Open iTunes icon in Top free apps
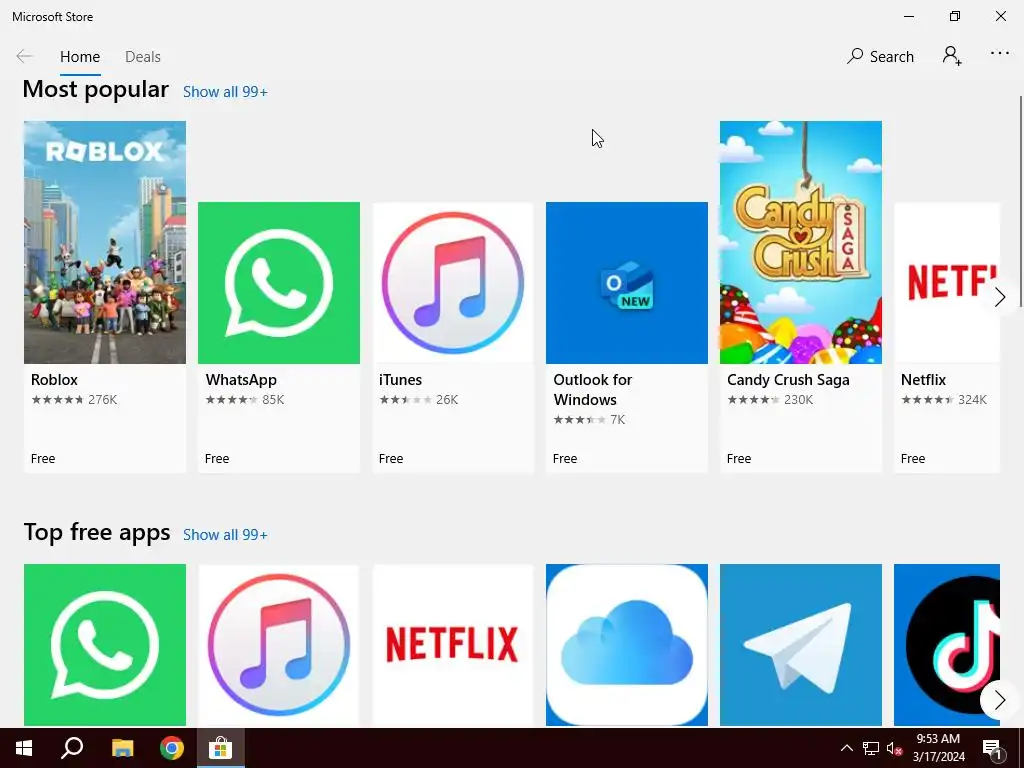The height and width of the screenshot is (768, 1024). (x=279, y=645)
